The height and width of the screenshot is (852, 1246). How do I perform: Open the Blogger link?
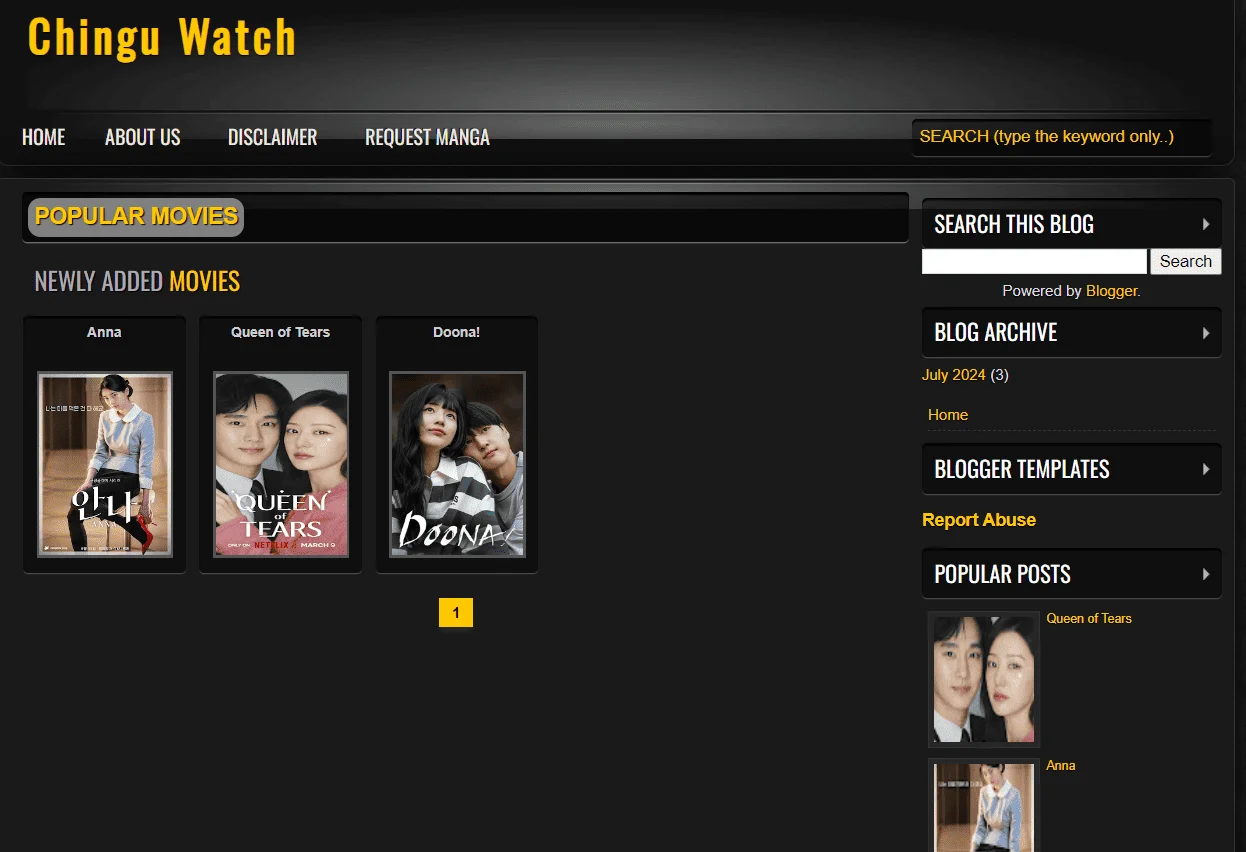coord(1111,291)
